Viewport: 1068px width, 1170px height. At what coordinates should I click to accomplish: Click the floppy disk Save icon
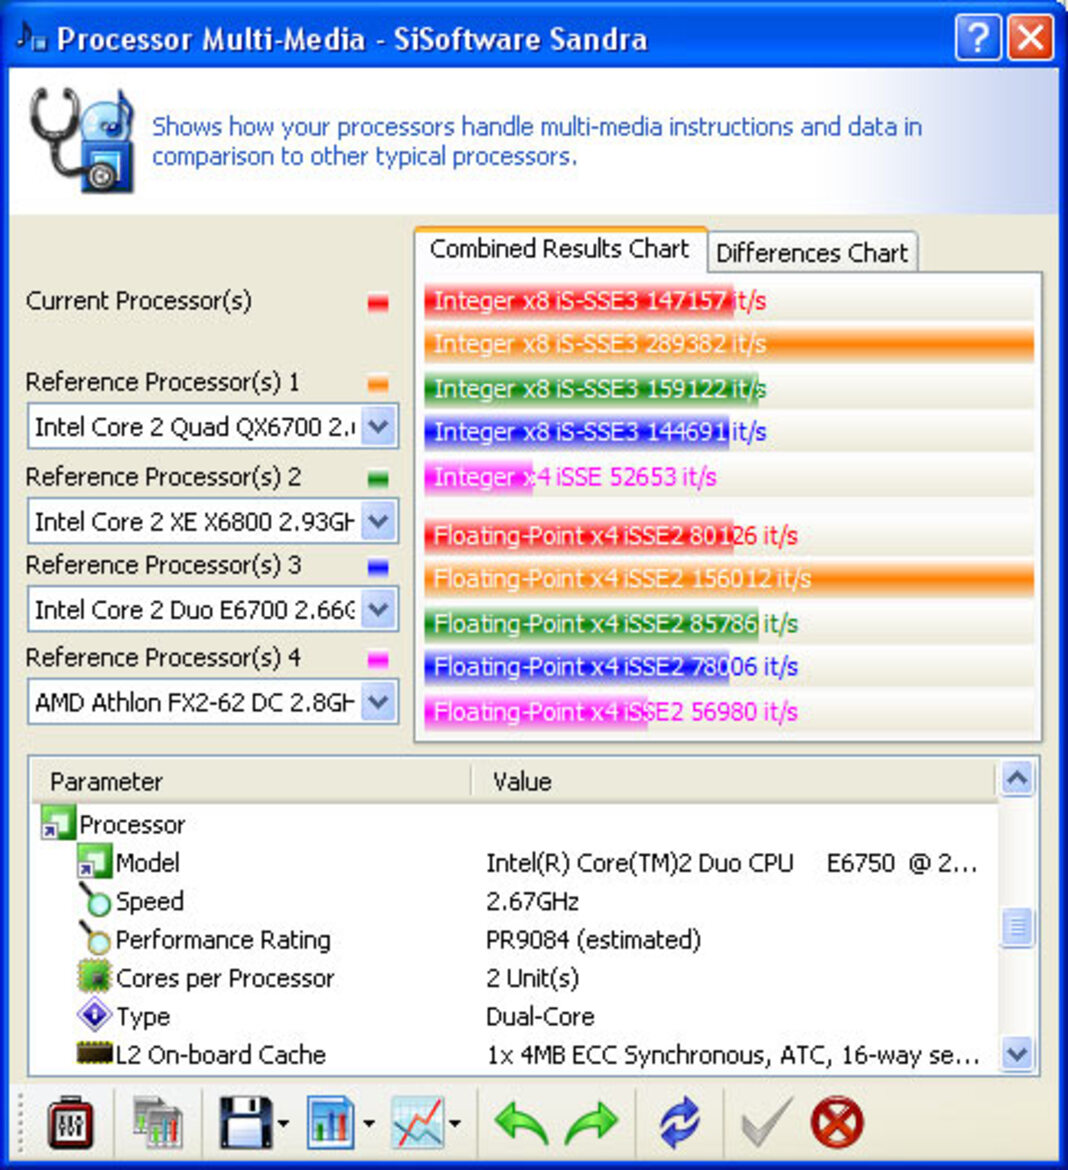[245, 1121]
